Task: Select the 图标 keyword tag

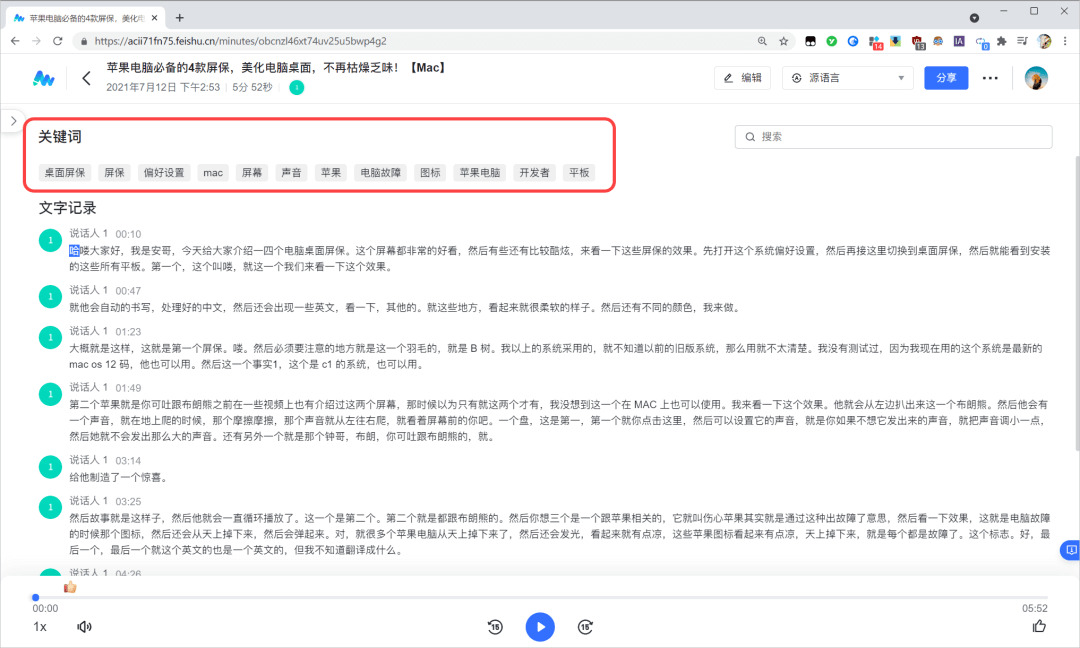Action: 430,172
